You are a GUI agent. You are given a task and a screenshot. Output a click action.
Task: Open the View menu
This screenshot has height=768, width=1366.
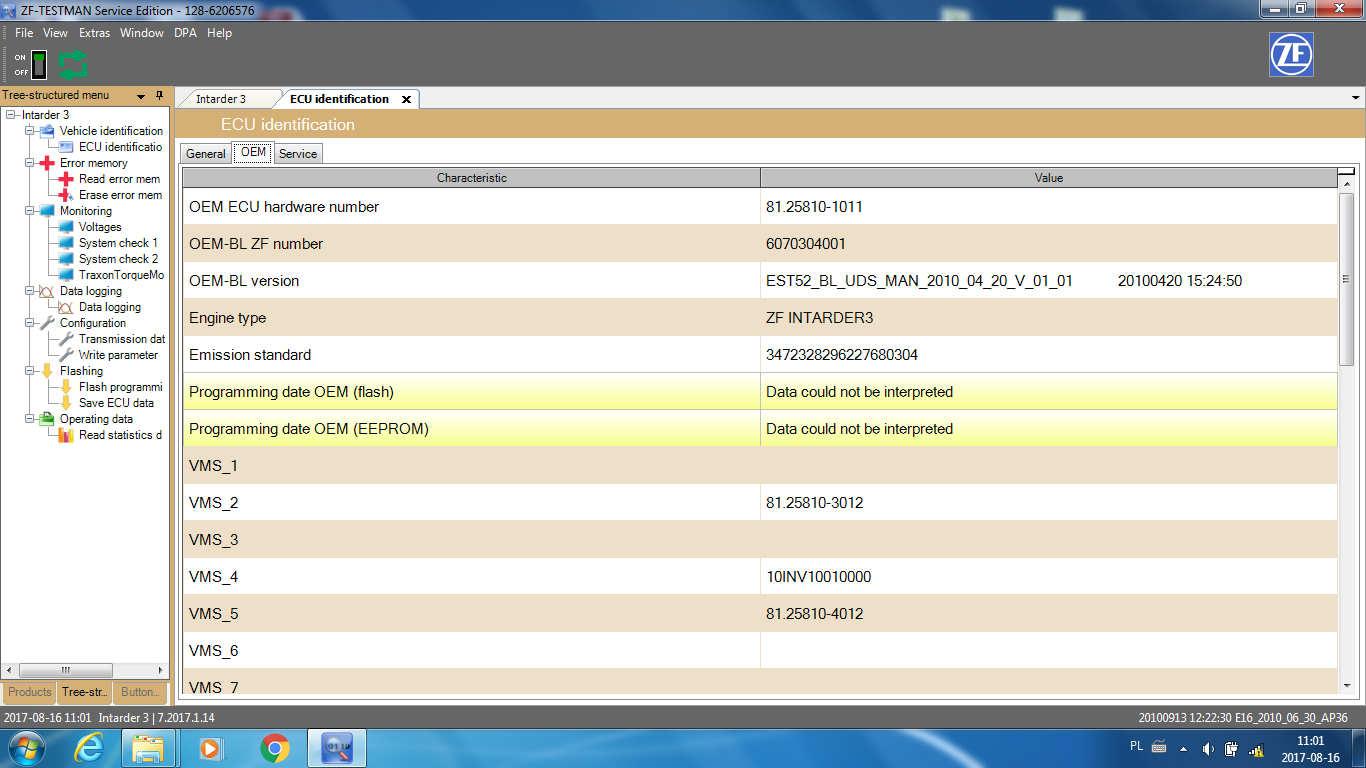tap(56, 33)
